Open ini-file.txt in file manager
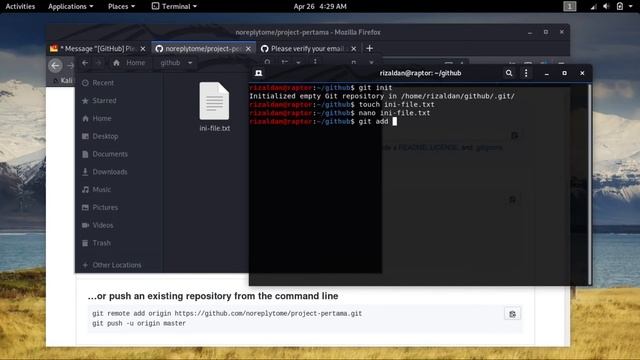The height and width of the screenshot is (360, 640). tap(214, 107)
